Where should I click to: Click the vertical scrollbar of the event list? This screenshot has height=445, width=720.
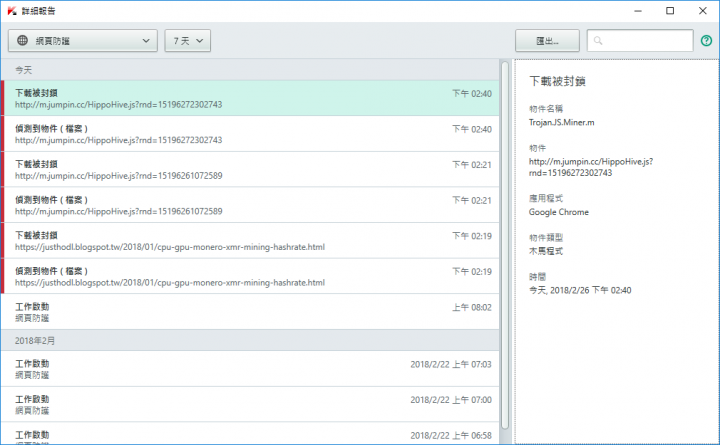(505, 245)
